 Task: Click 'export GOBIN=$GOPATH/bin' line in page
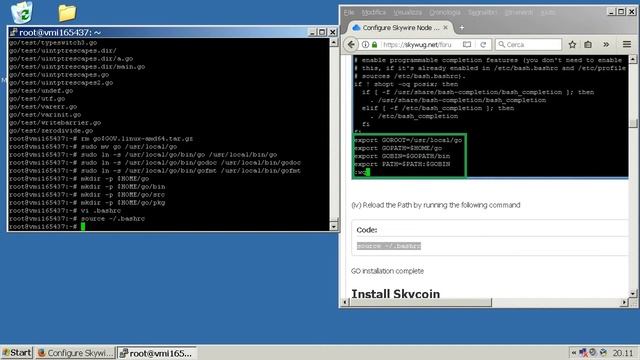(x=402, y=156)
